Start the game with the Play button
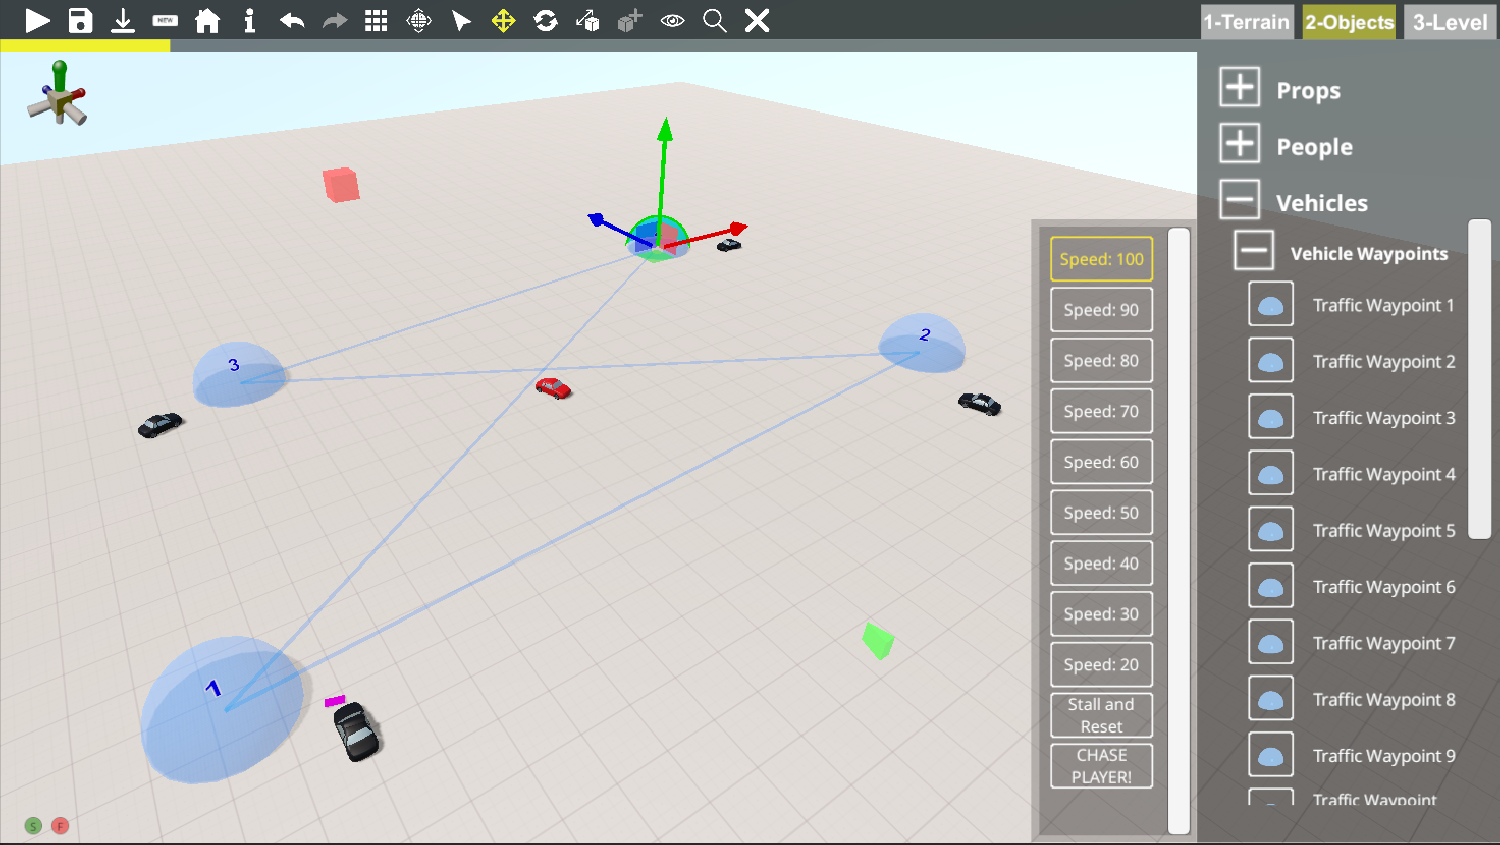 click(37, 20)
